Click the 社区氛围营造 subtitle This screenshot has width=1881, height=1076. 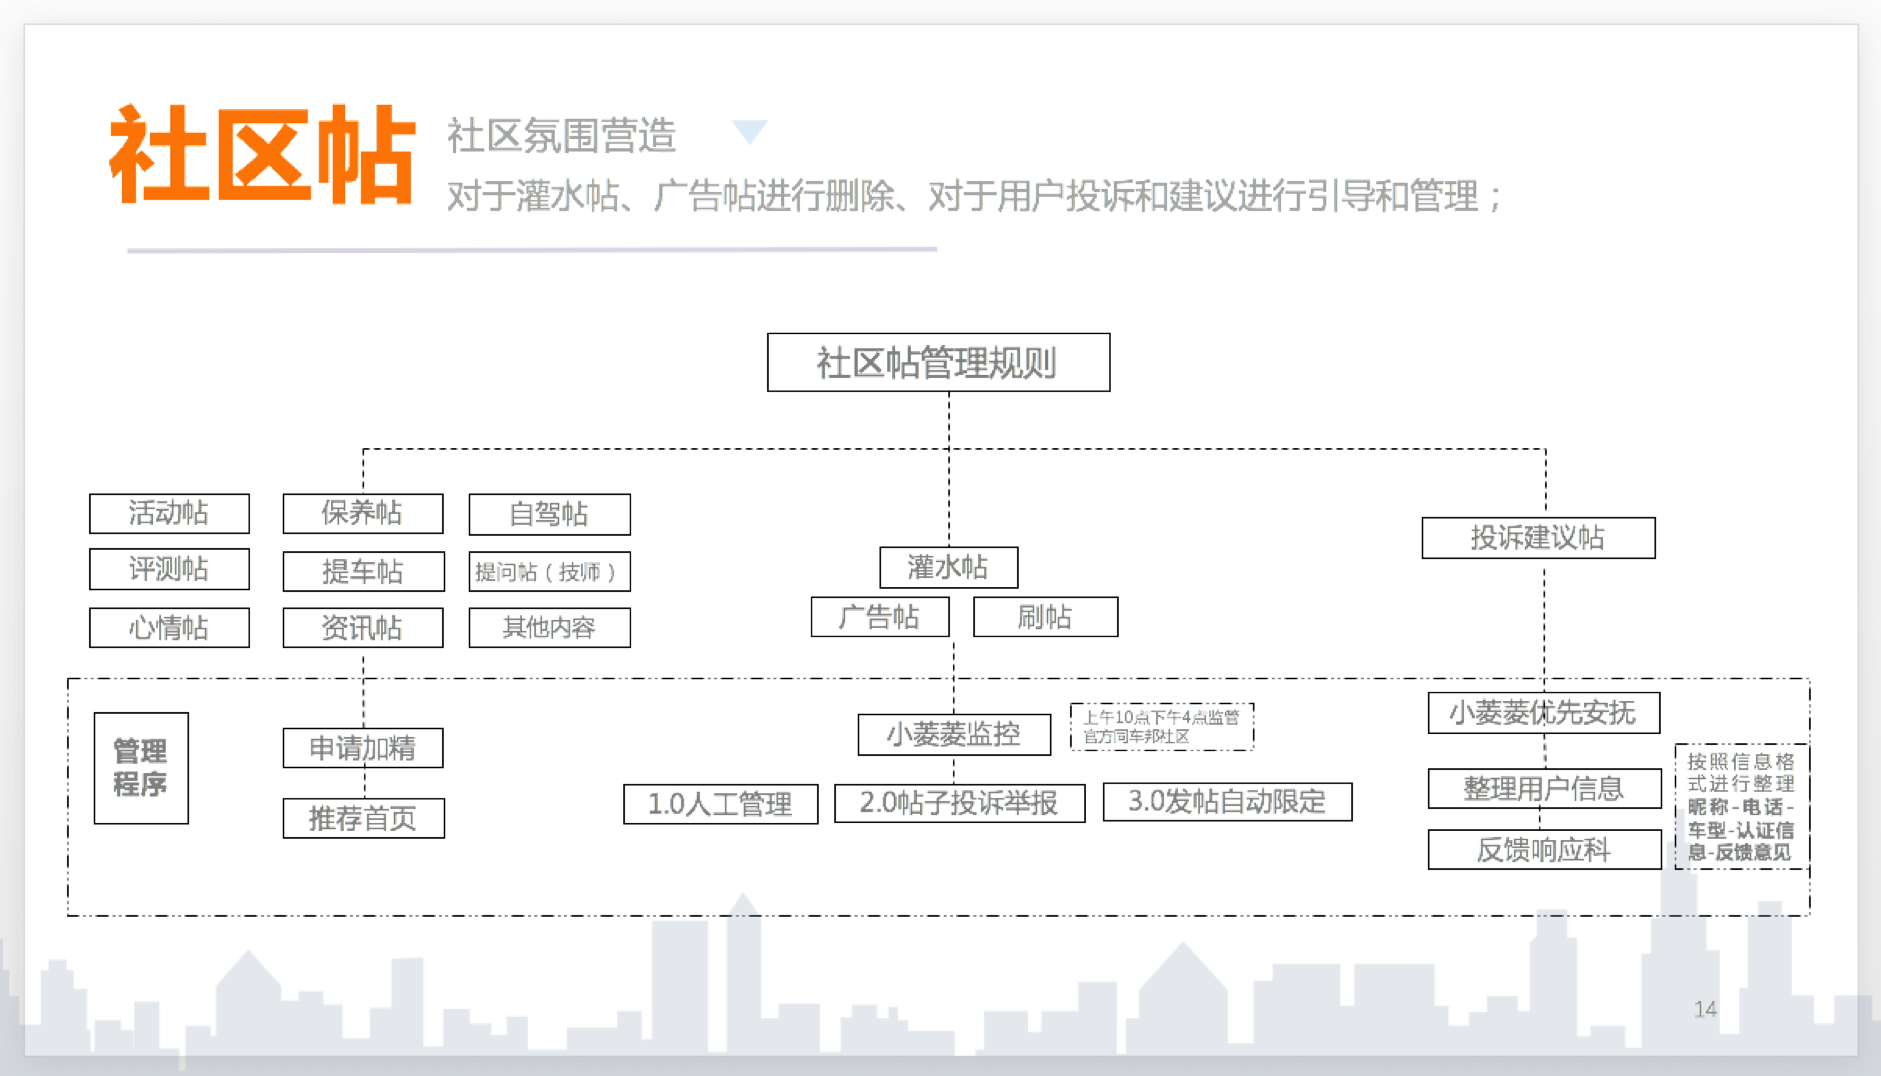[x=561, y=135]
